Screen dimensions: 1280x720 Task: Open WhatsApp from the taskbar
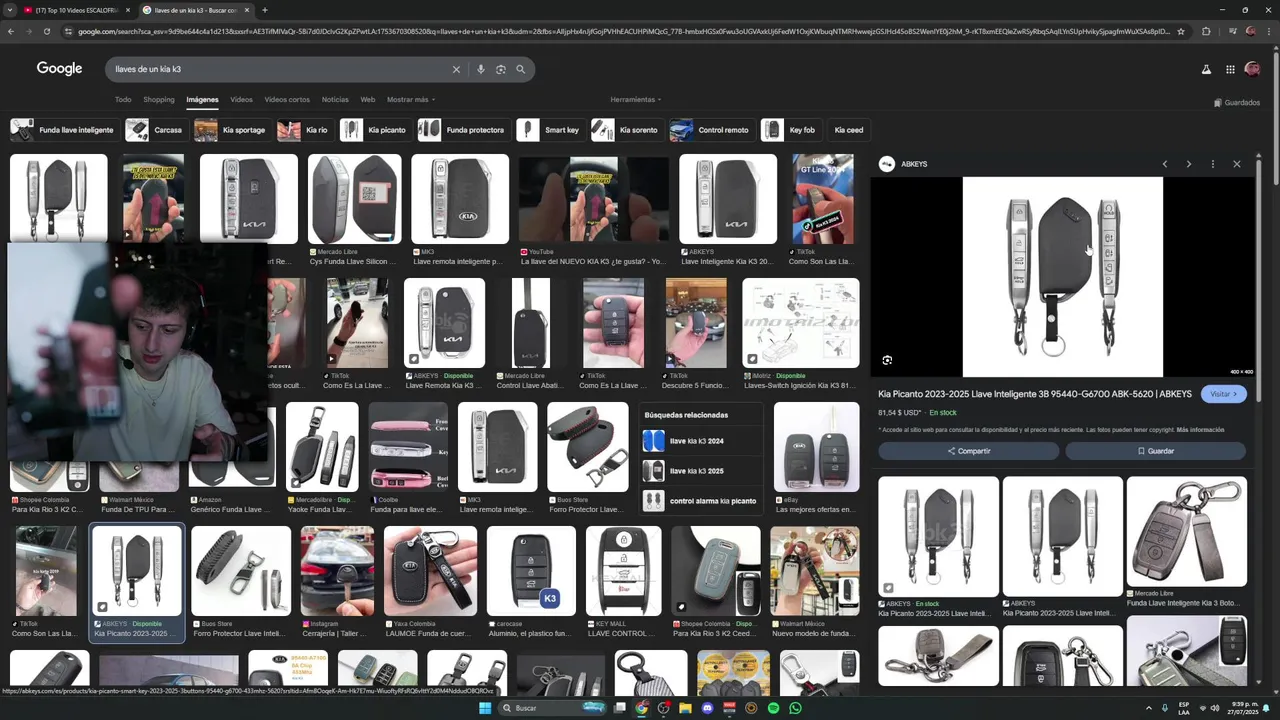pos(795,708)
